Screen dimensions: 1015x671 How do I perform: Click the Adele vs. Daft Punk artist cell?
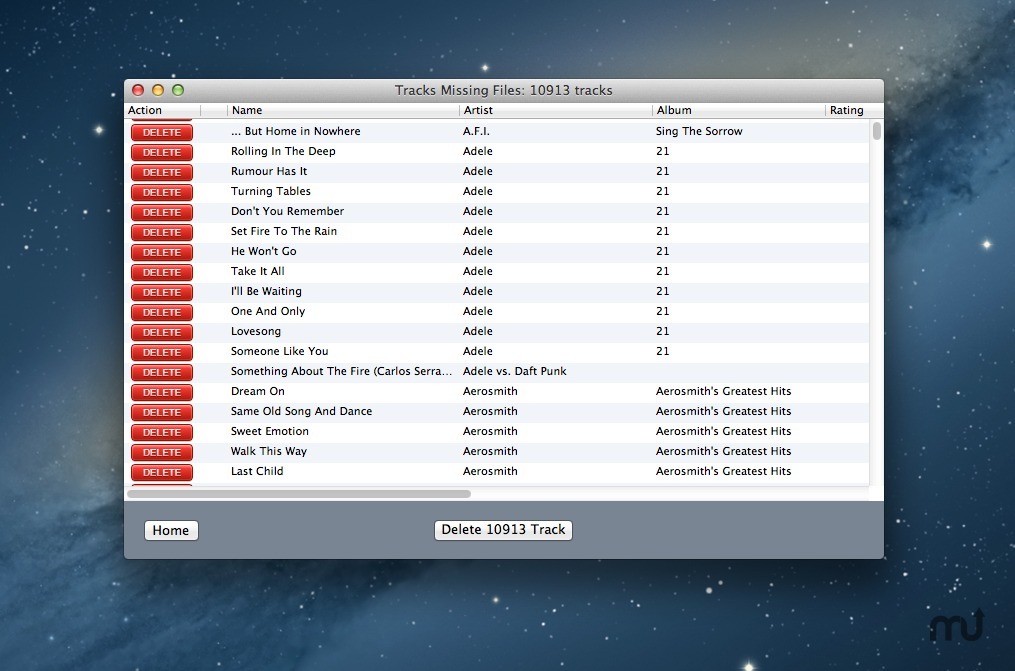[x=514, y=371]
